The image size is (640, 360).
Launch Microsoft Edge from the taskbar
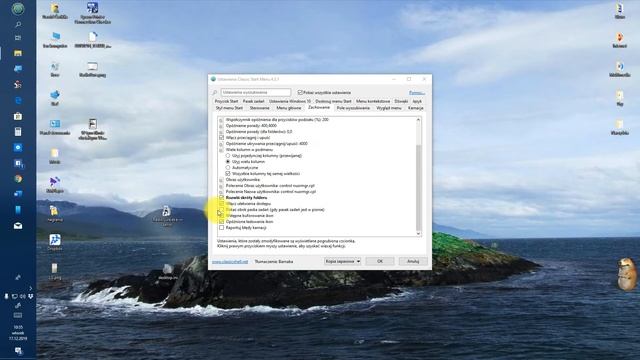click(x=18, y=100)
